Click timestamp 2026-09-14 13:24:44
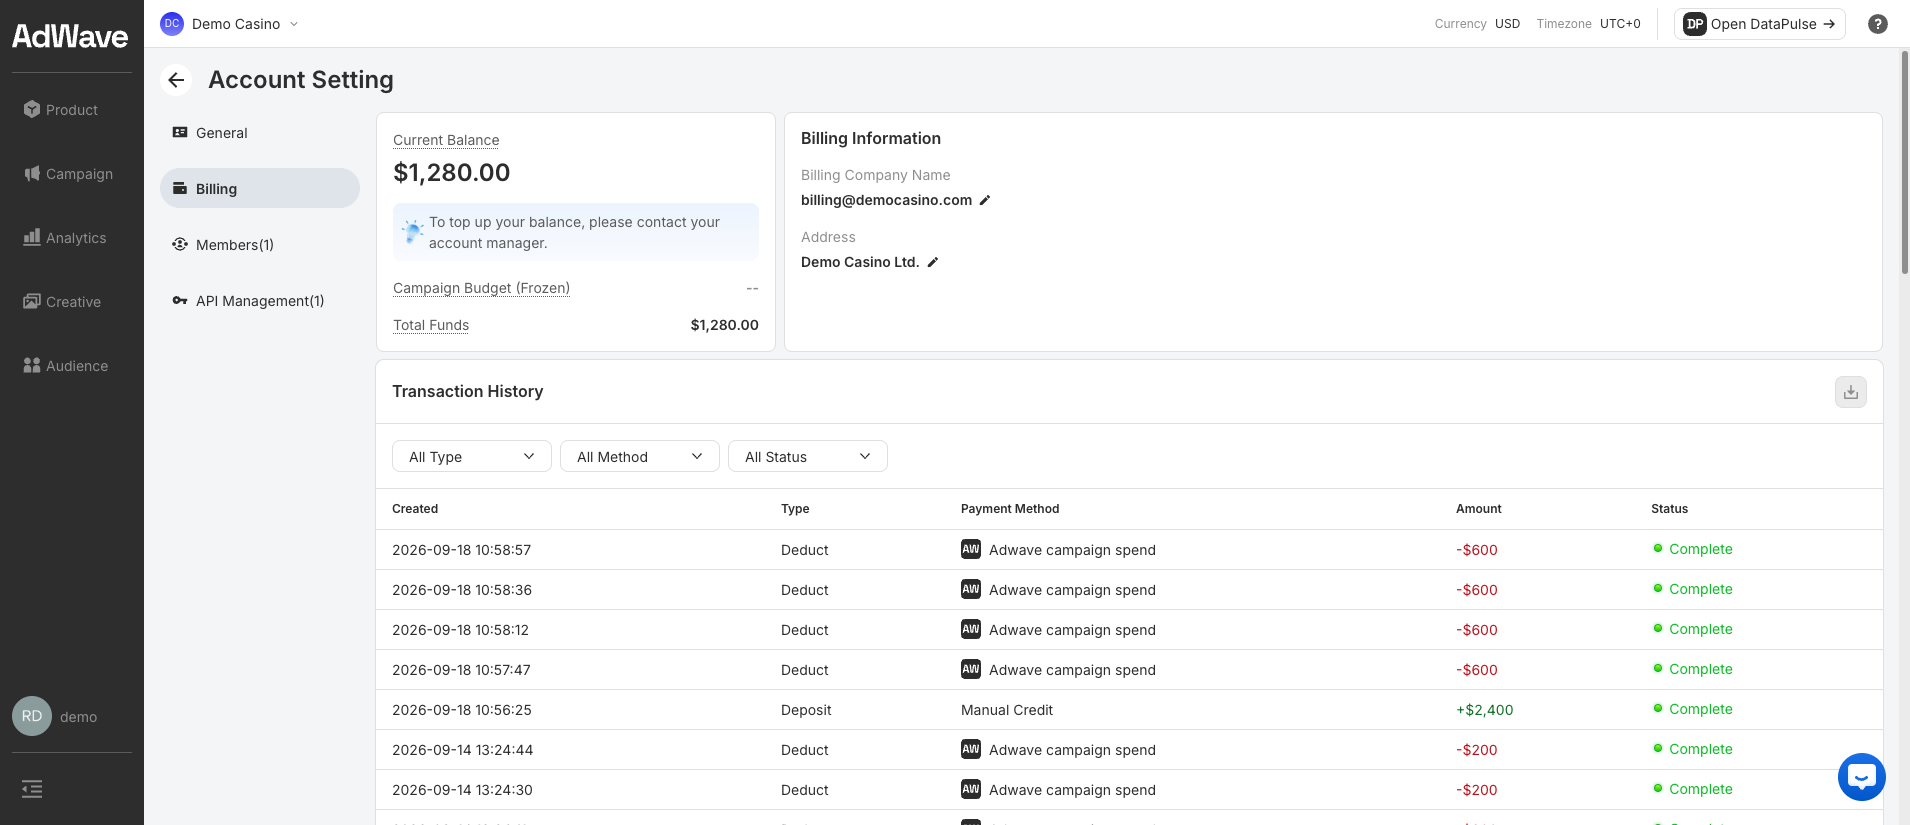Image resolution: width=1910 pixels, height=825 pixels. click(462, 750)
